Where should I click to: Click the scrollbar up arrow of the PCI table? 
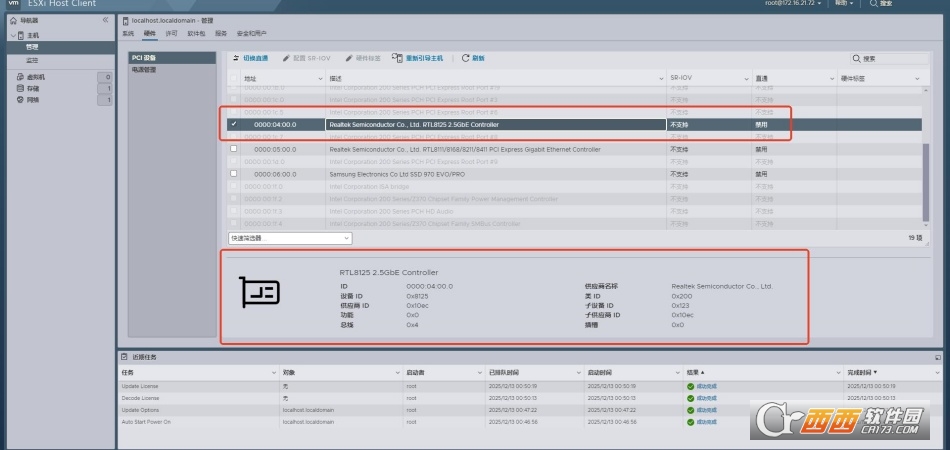coord(925,90)
